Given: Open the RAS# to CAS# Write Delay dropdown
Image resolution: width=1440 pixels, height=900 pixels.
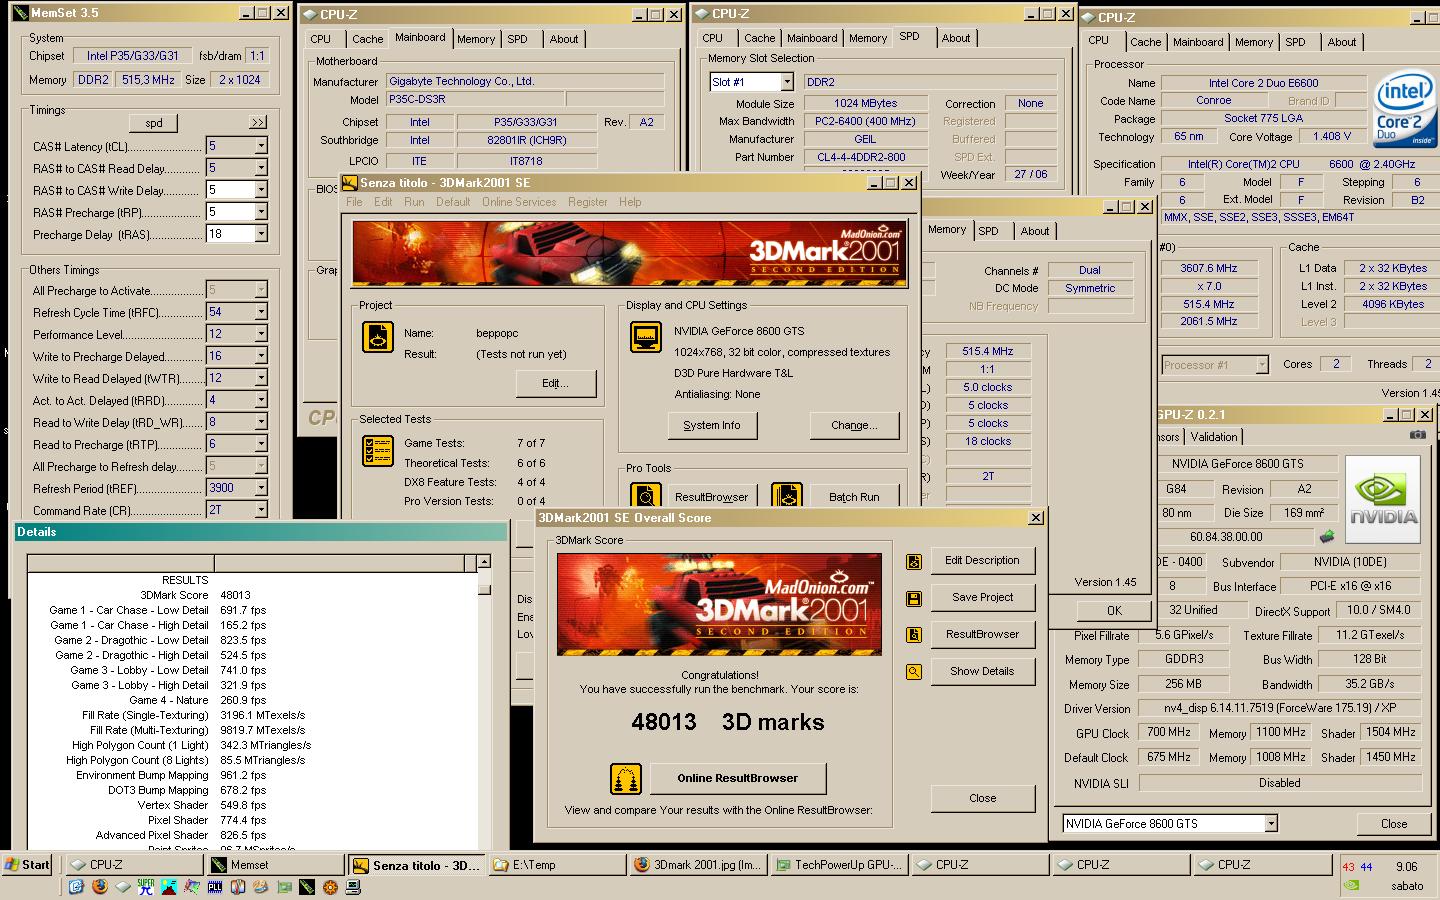Looking at the screenshot, I should (261, 190).
